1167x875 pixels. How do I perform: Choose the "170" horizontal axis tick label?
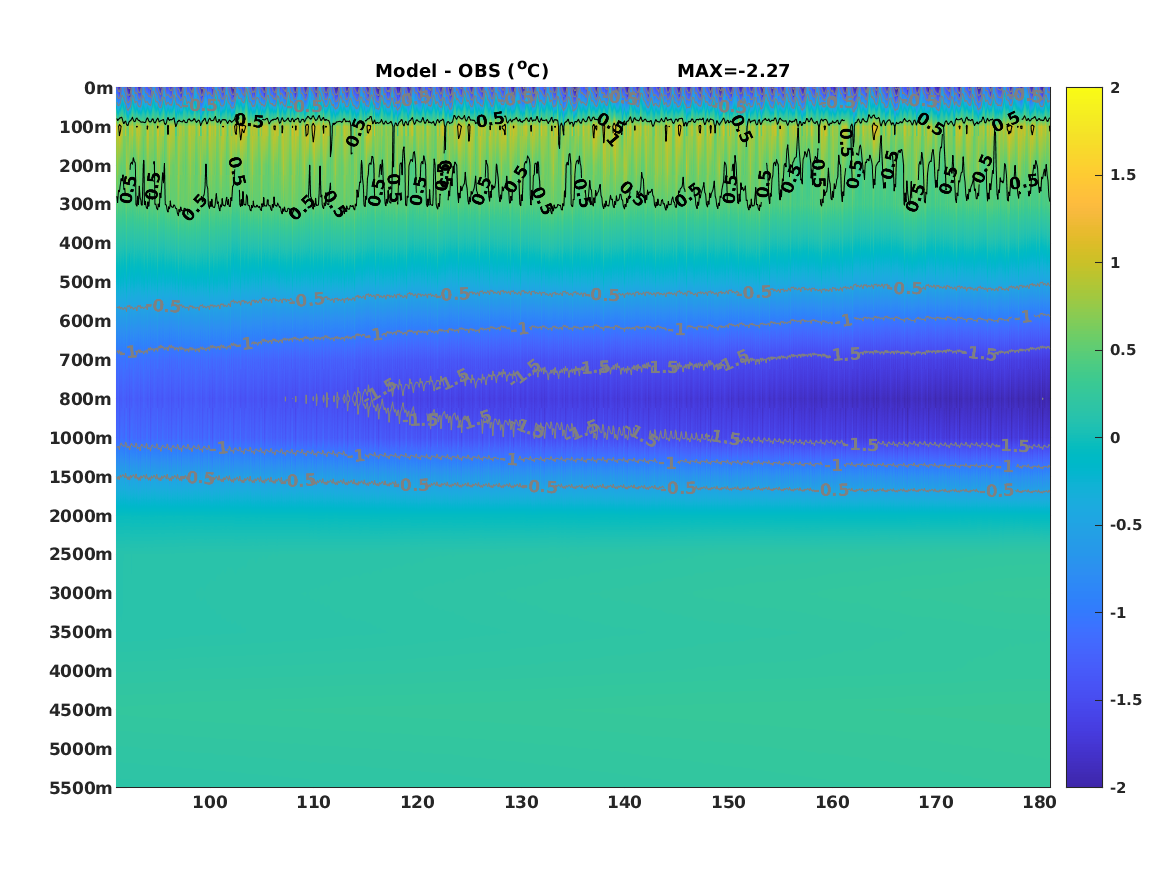(936, 802)
